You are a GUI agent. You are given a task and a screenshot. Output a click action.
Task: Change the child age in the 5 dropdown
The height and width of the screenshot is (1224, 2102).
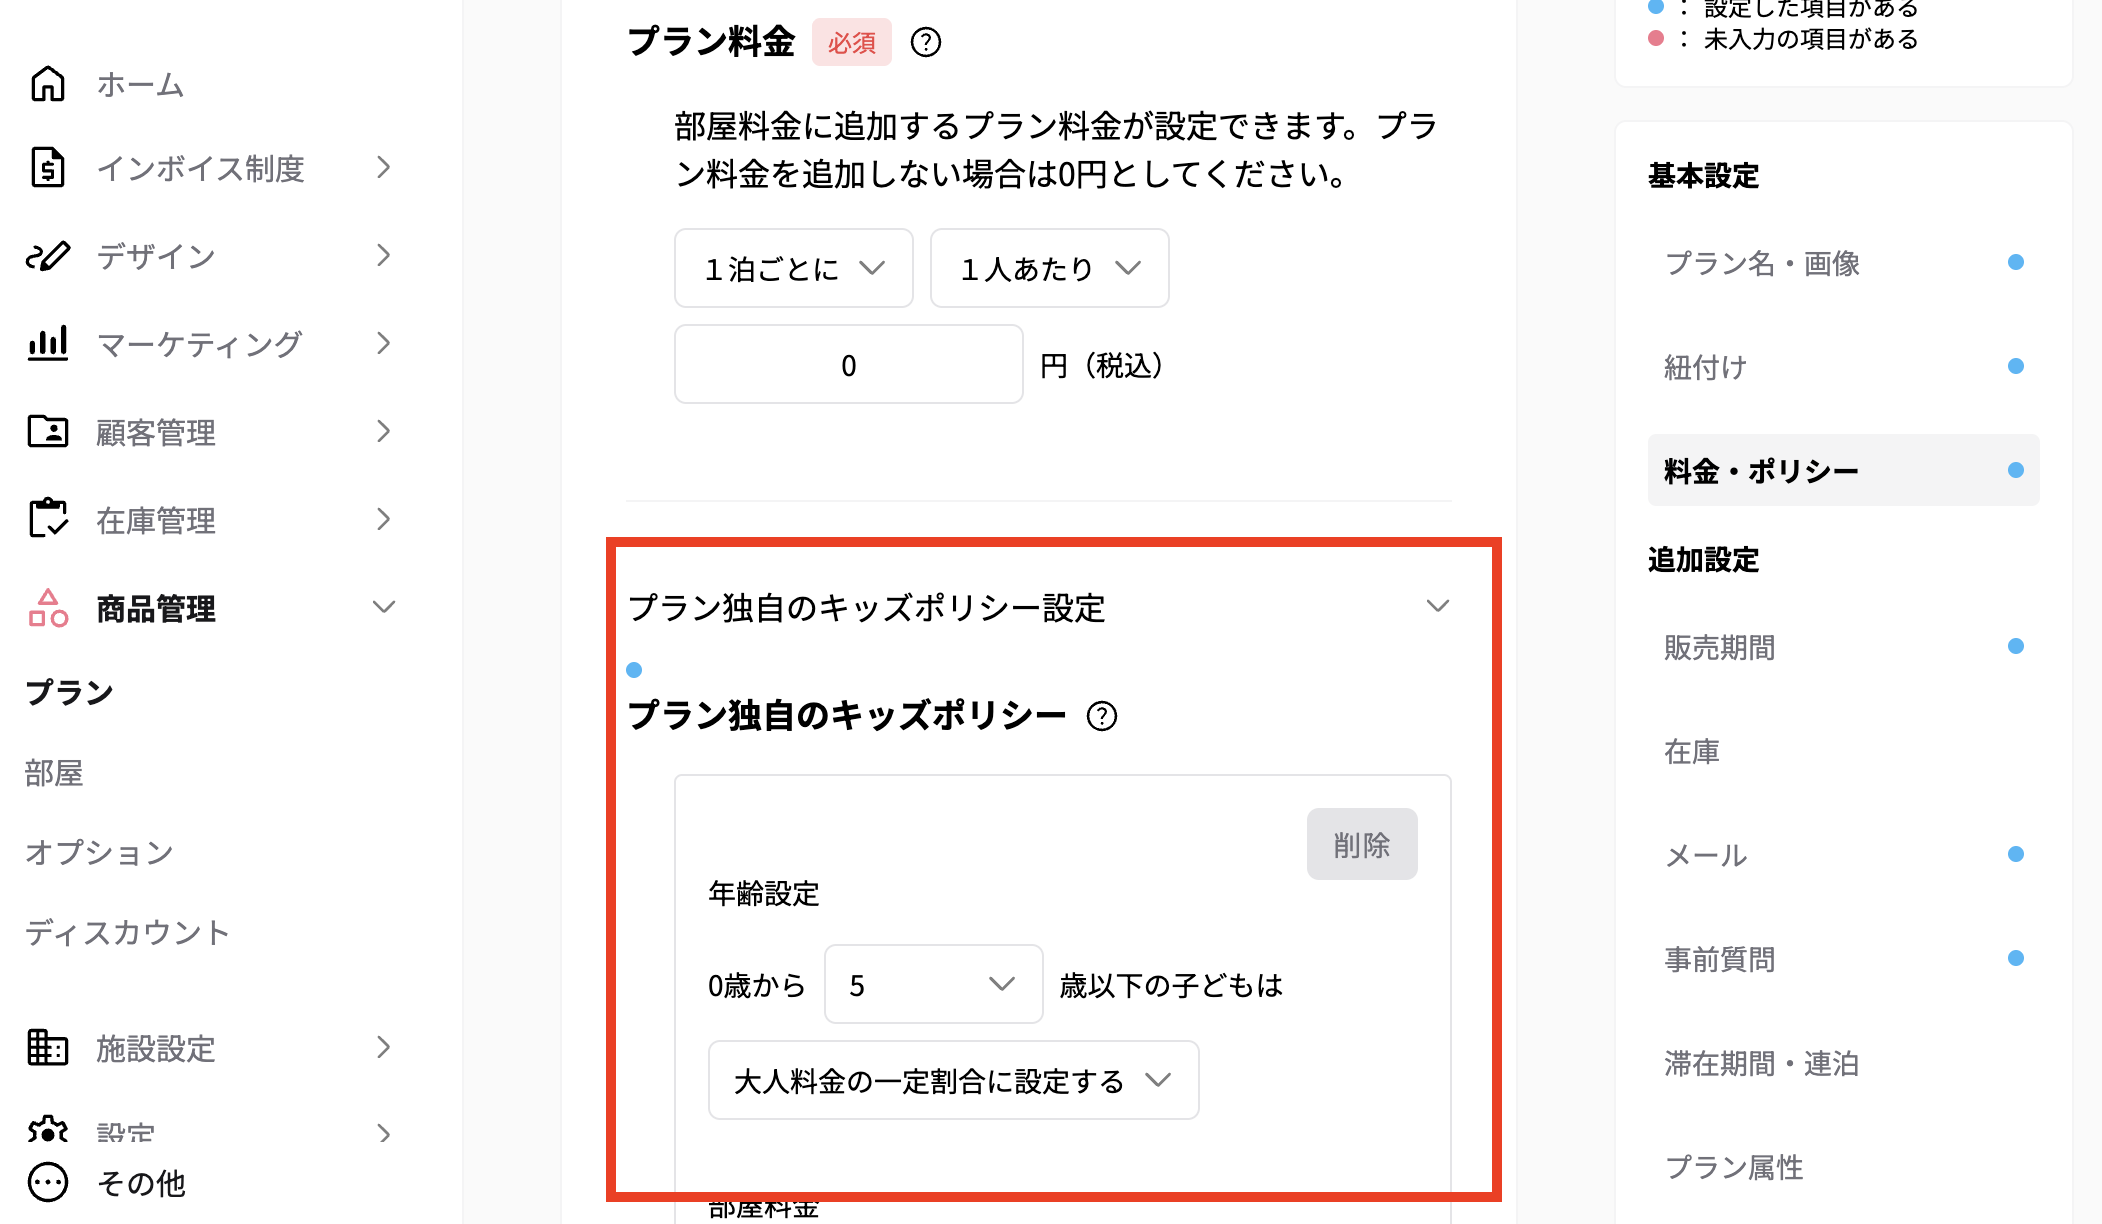pyautogui.click(x=932, y=984)
